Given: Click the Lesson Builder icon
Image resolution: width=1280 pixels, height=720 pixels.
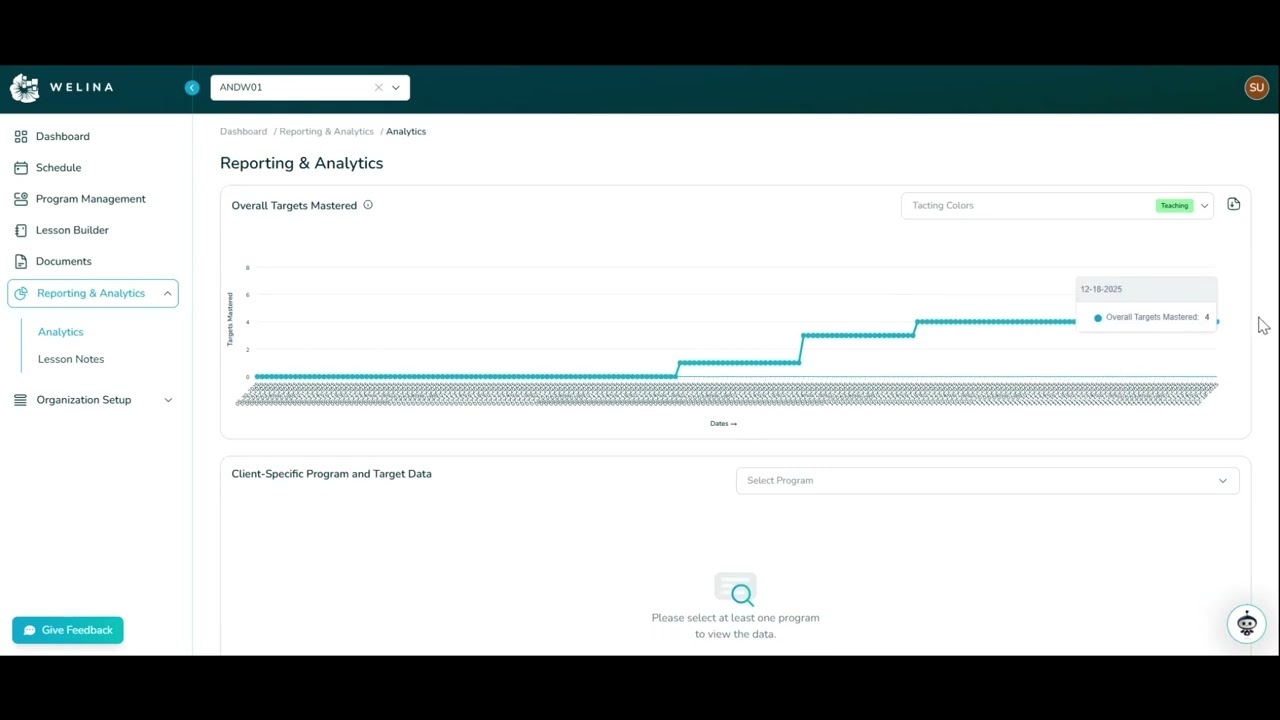Looking at the screenshot, I should pos(21,230).
